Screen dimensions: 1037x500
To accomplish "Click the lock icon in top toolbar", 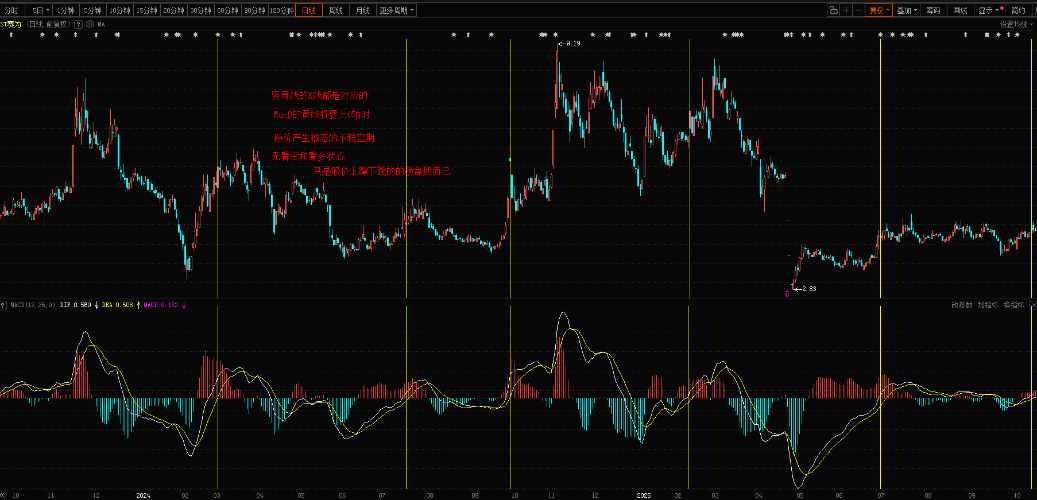I will click(833, 11).
